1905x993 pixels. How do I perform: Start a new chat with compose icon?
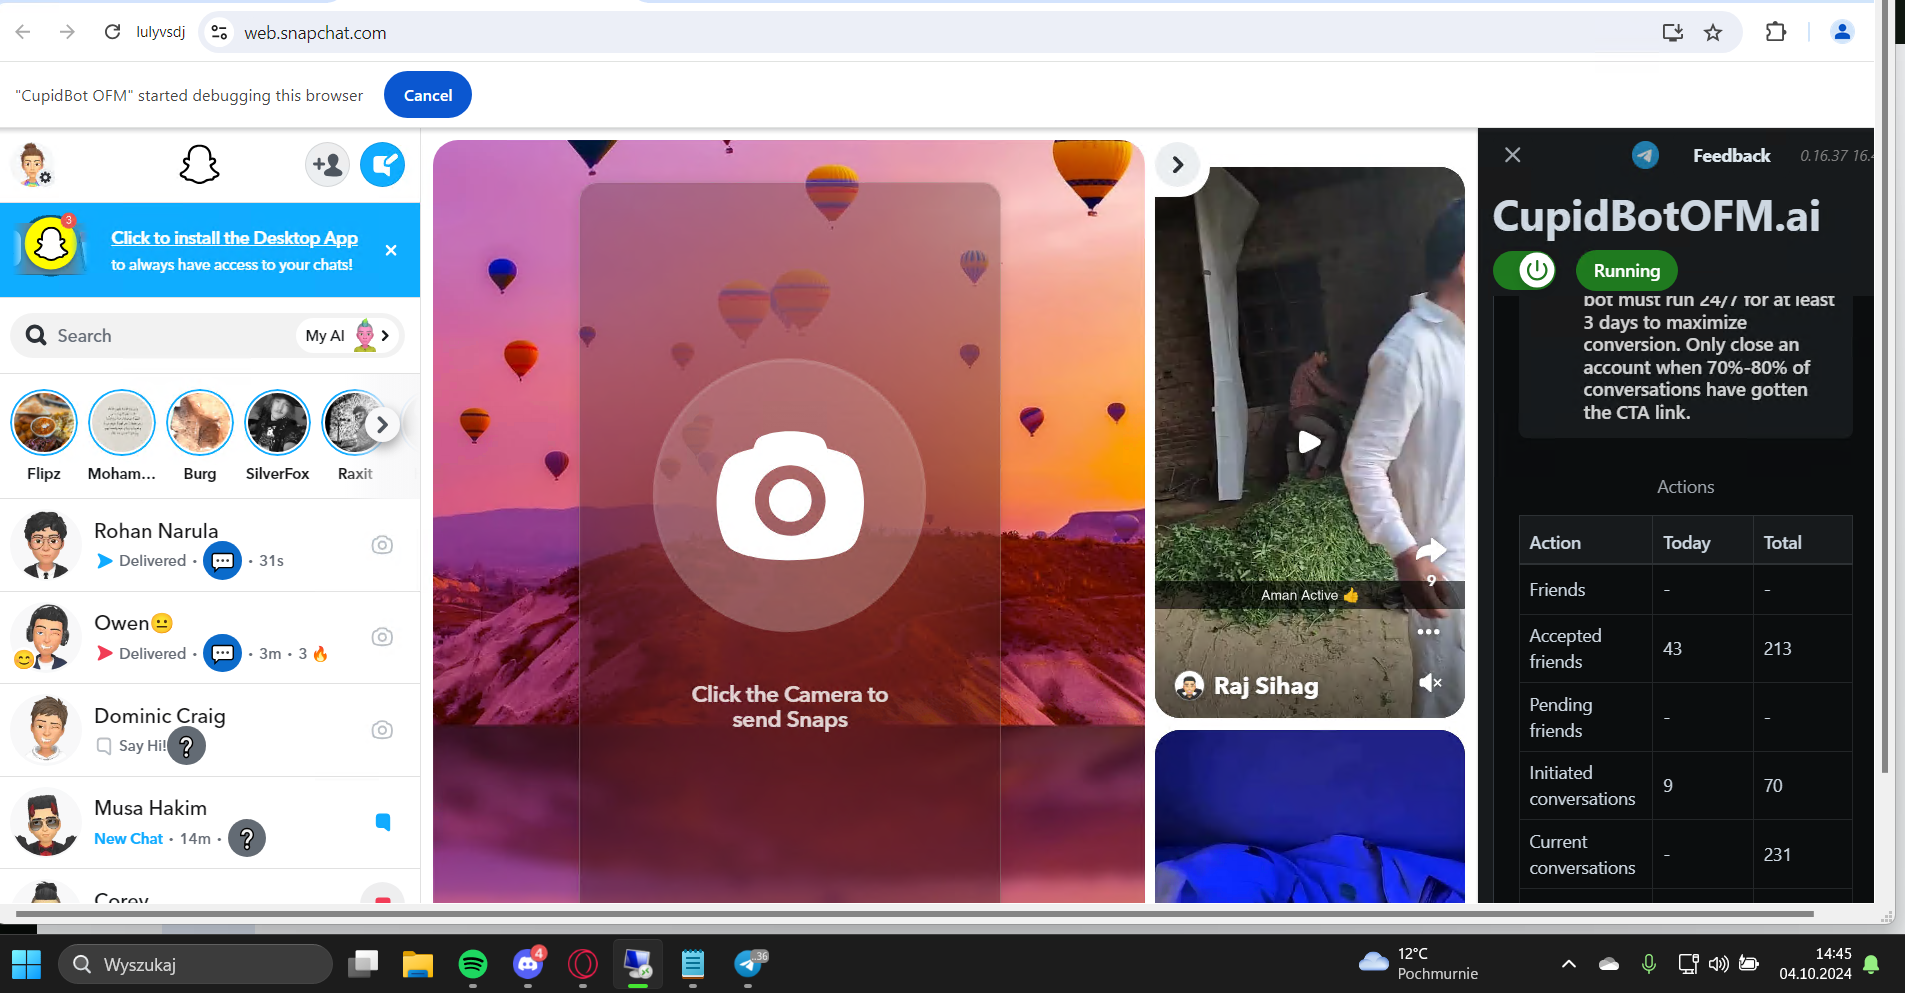coord(382,165)
